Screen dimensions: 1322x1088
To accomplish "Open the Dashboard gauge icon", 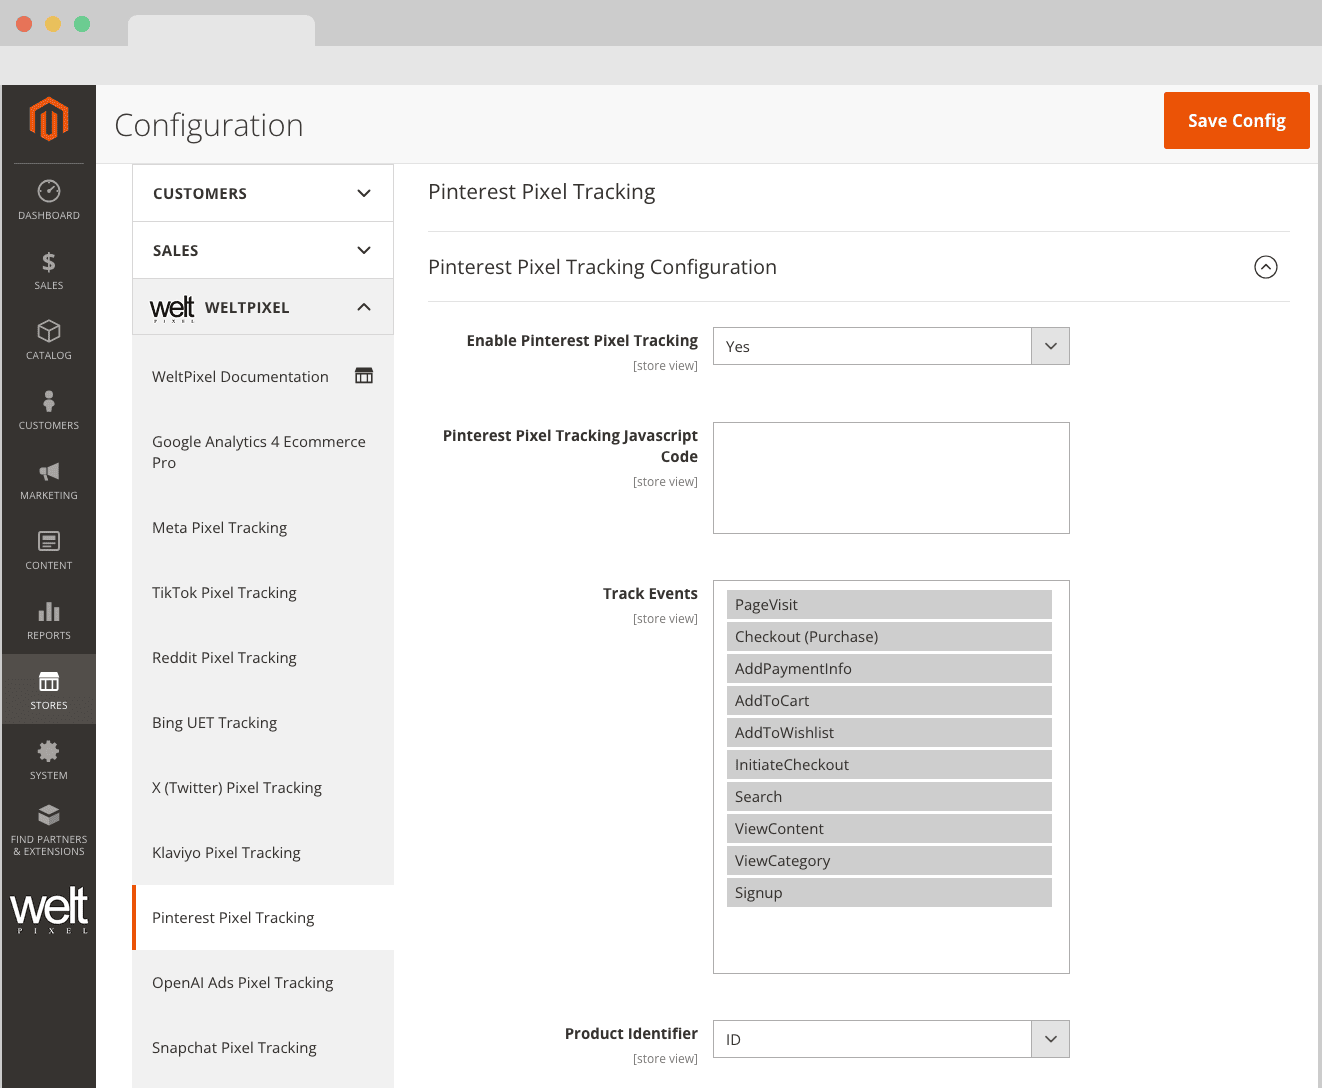I will pos(49,190).
